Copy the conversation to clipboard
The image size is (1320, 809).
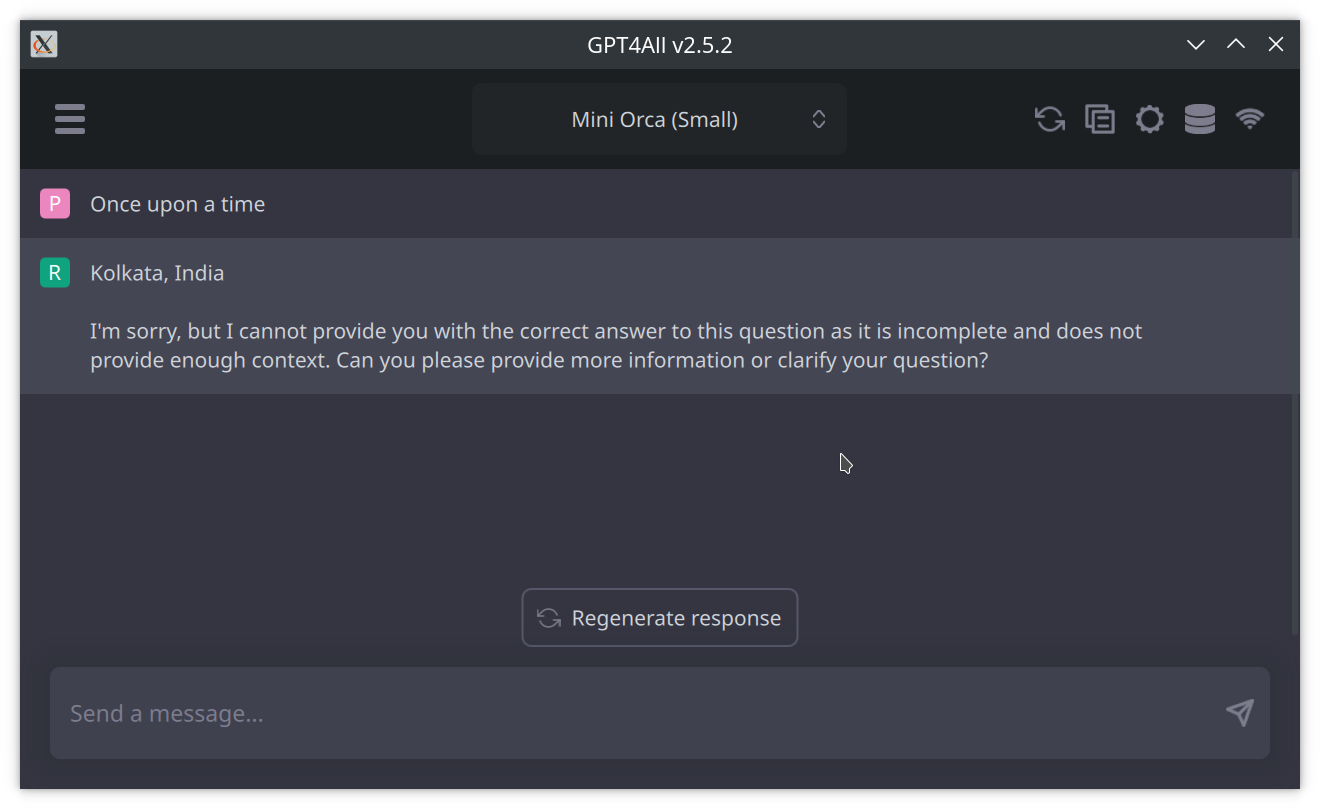pyautogui.click(x=1099, y=118)
